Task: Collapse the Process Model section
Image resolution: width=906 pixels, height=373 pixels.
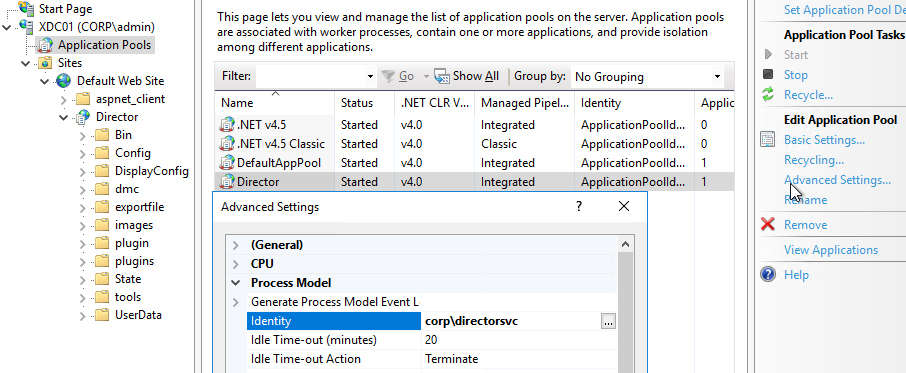Action: coord(235,283)
